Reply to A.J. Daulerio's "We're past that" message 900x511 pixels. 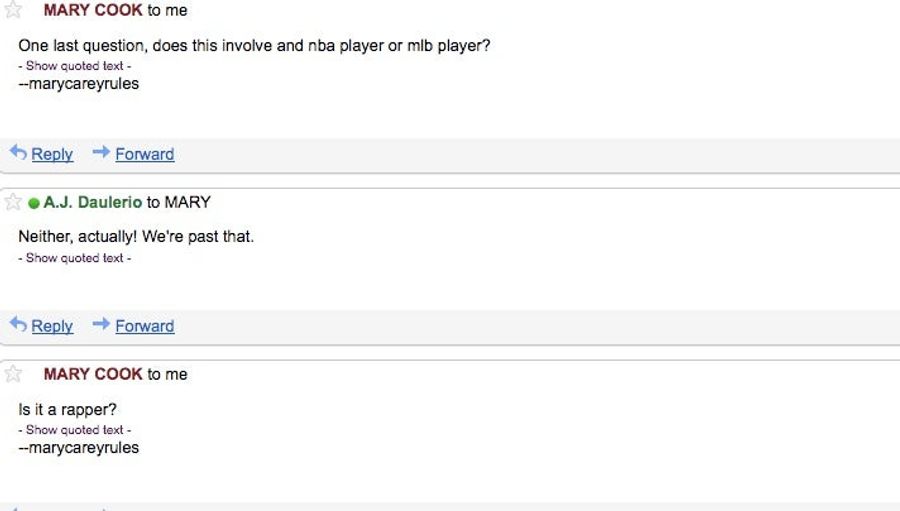click(52, 326)
